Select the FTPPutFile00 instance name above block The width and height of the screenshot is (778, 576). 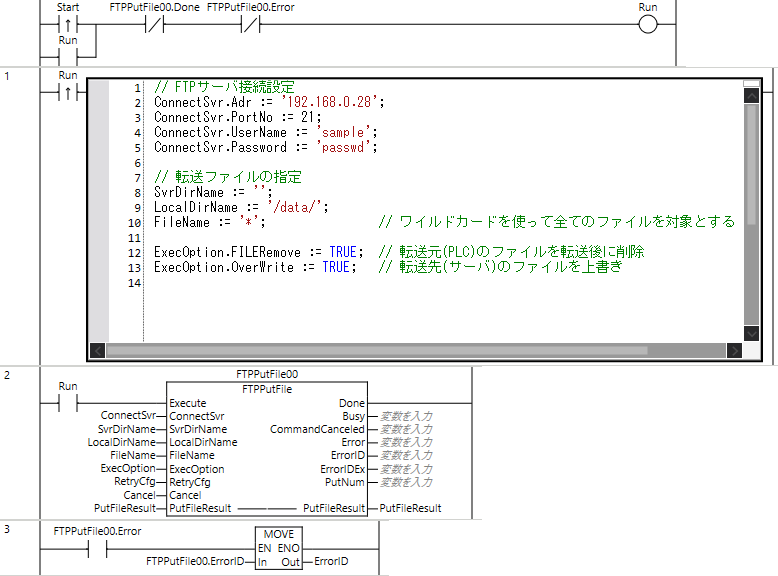tap(267, 373)
